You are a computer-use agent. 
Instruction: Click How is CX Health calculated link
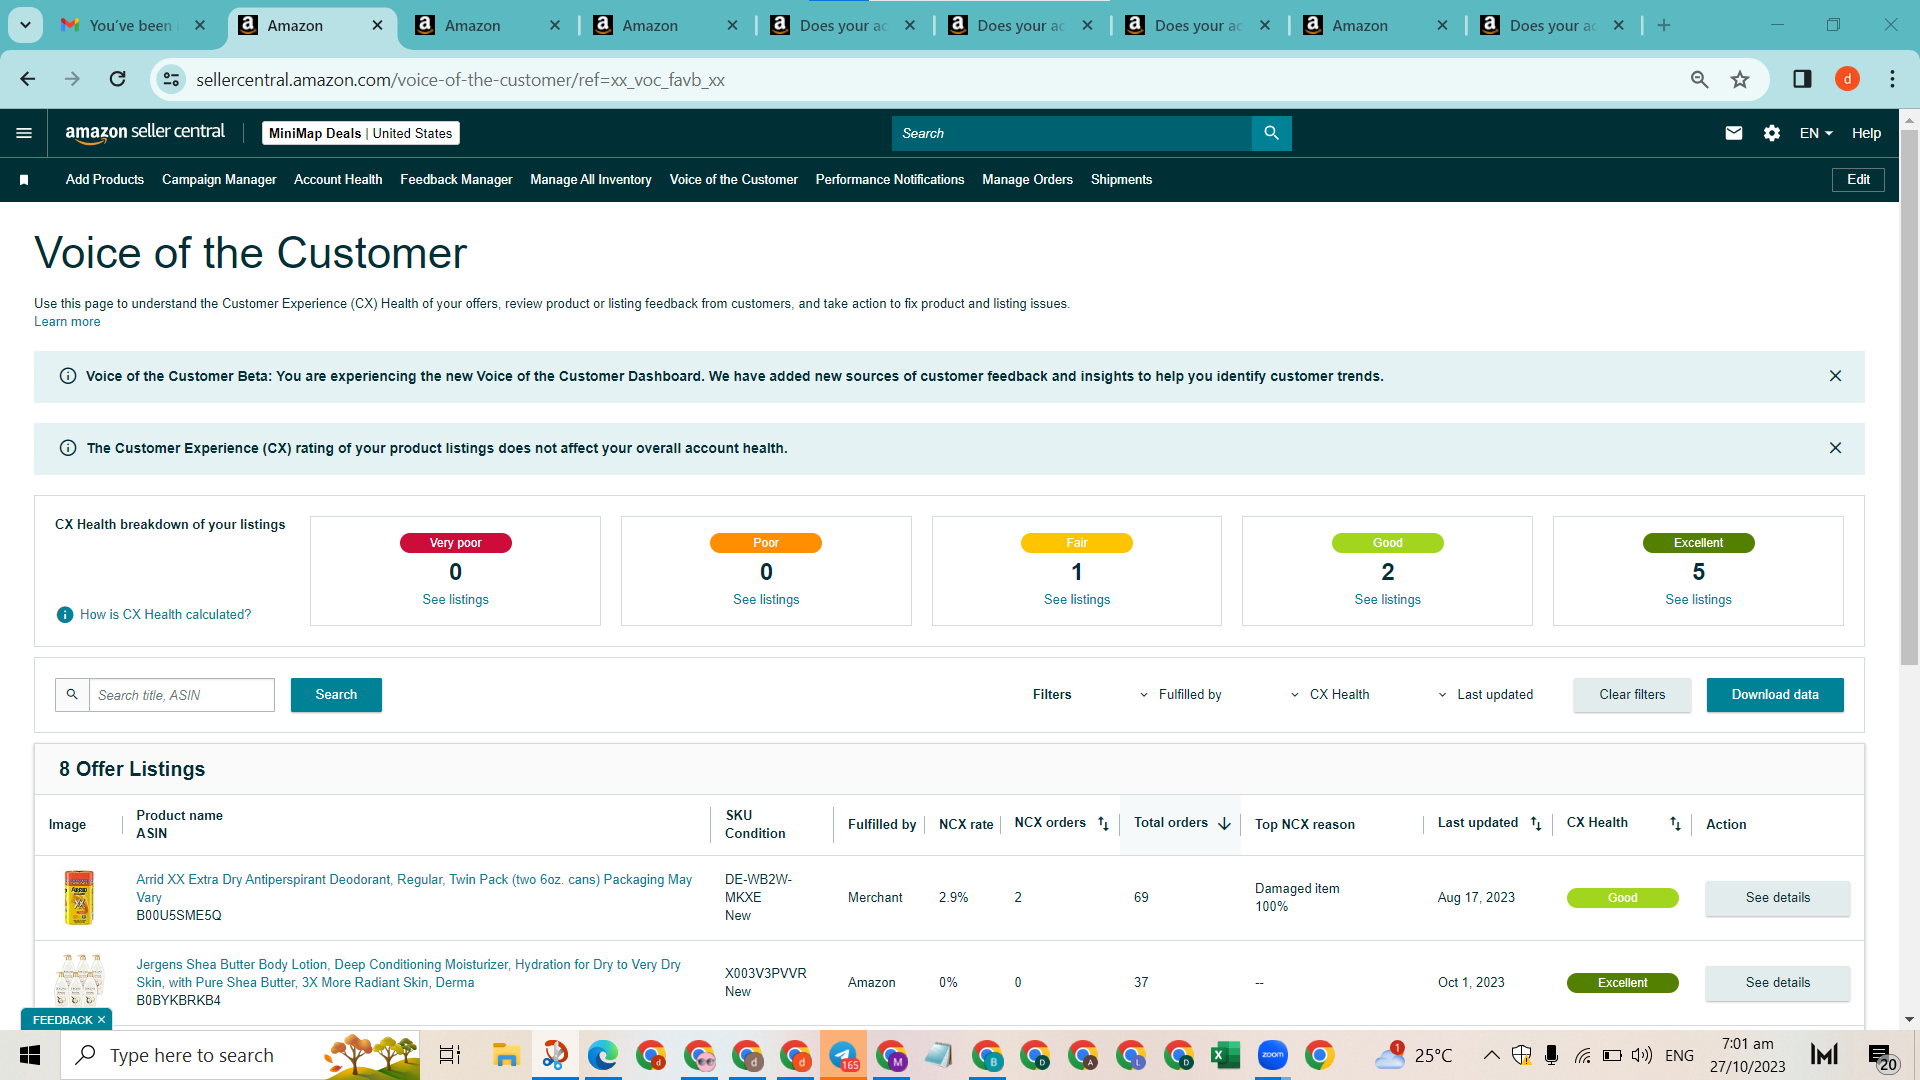click(166, 615)
